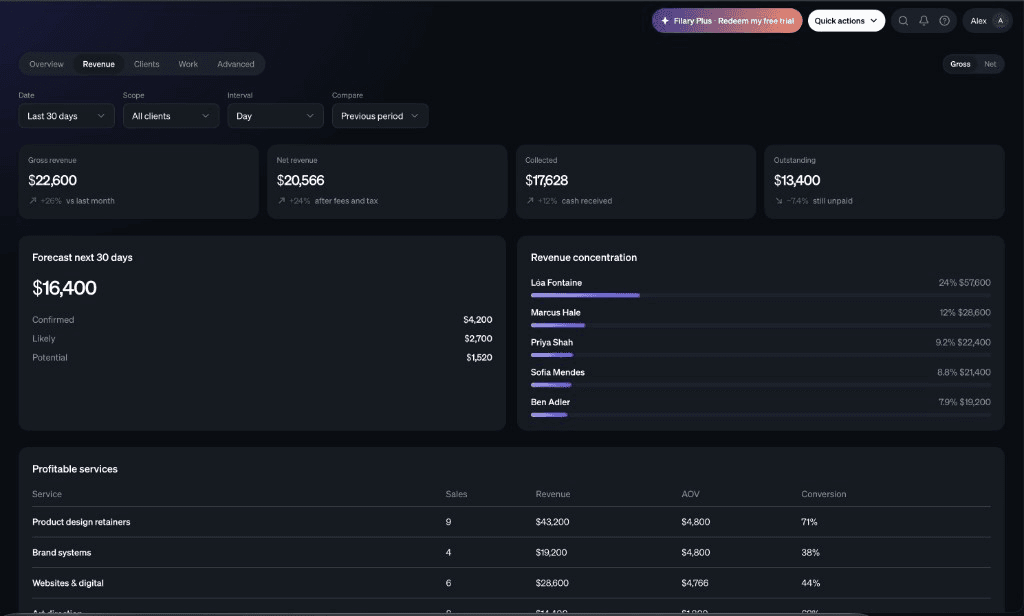This screenshot has width=1024, height=616.
Task: Switch revenue view to Gross
Action: click(960, 64)
